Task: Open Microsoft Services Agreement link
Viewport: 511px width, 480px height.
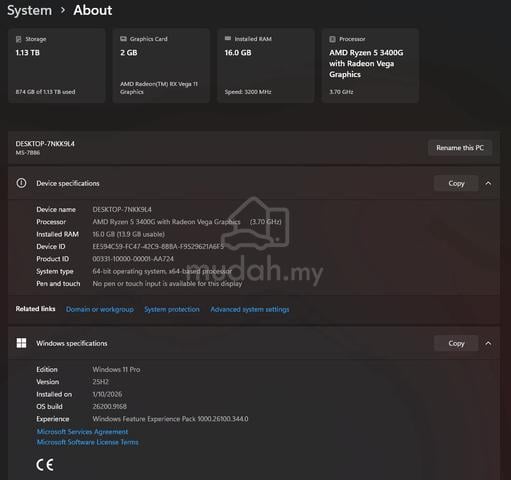Action: [82, 432]
